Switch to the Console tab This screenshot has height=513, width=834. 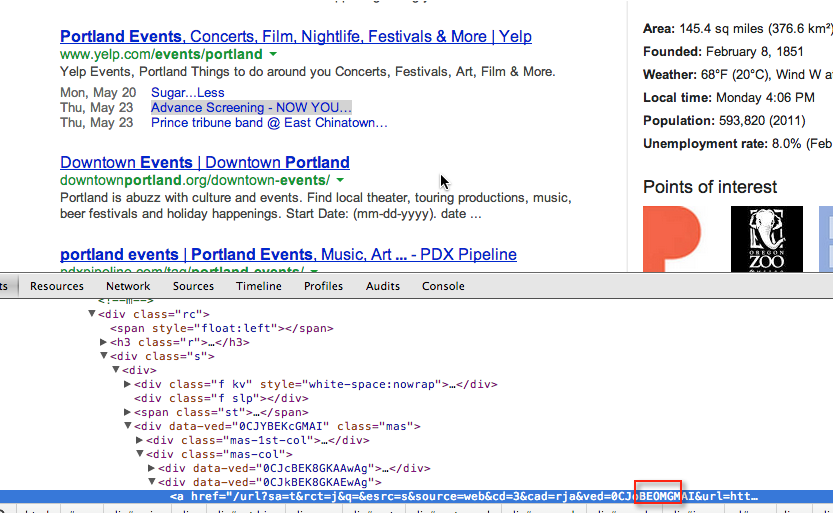click(442, 286)
